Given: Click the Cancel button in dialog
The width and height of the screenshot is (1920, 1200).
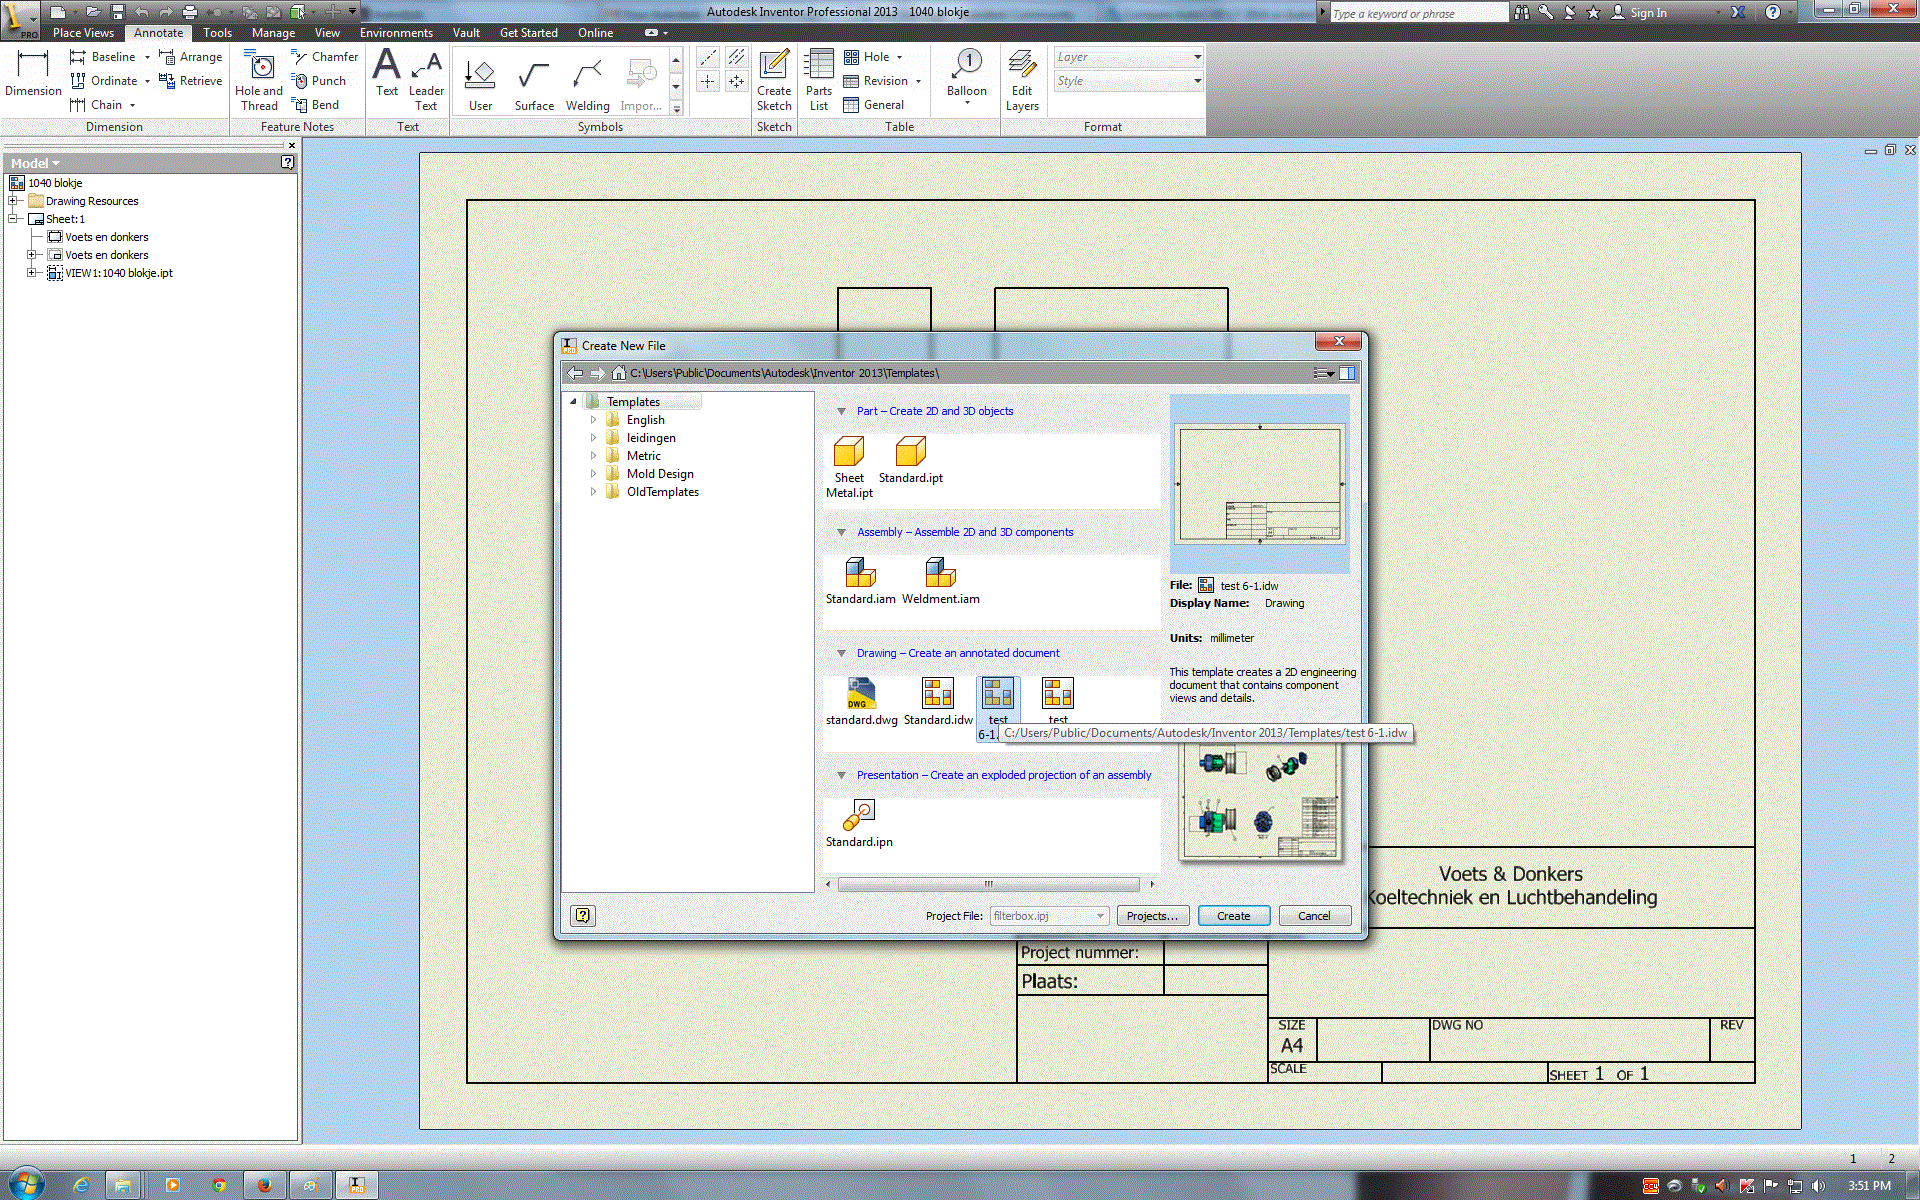Looking at the screenshot, I should coord(1314,916).
